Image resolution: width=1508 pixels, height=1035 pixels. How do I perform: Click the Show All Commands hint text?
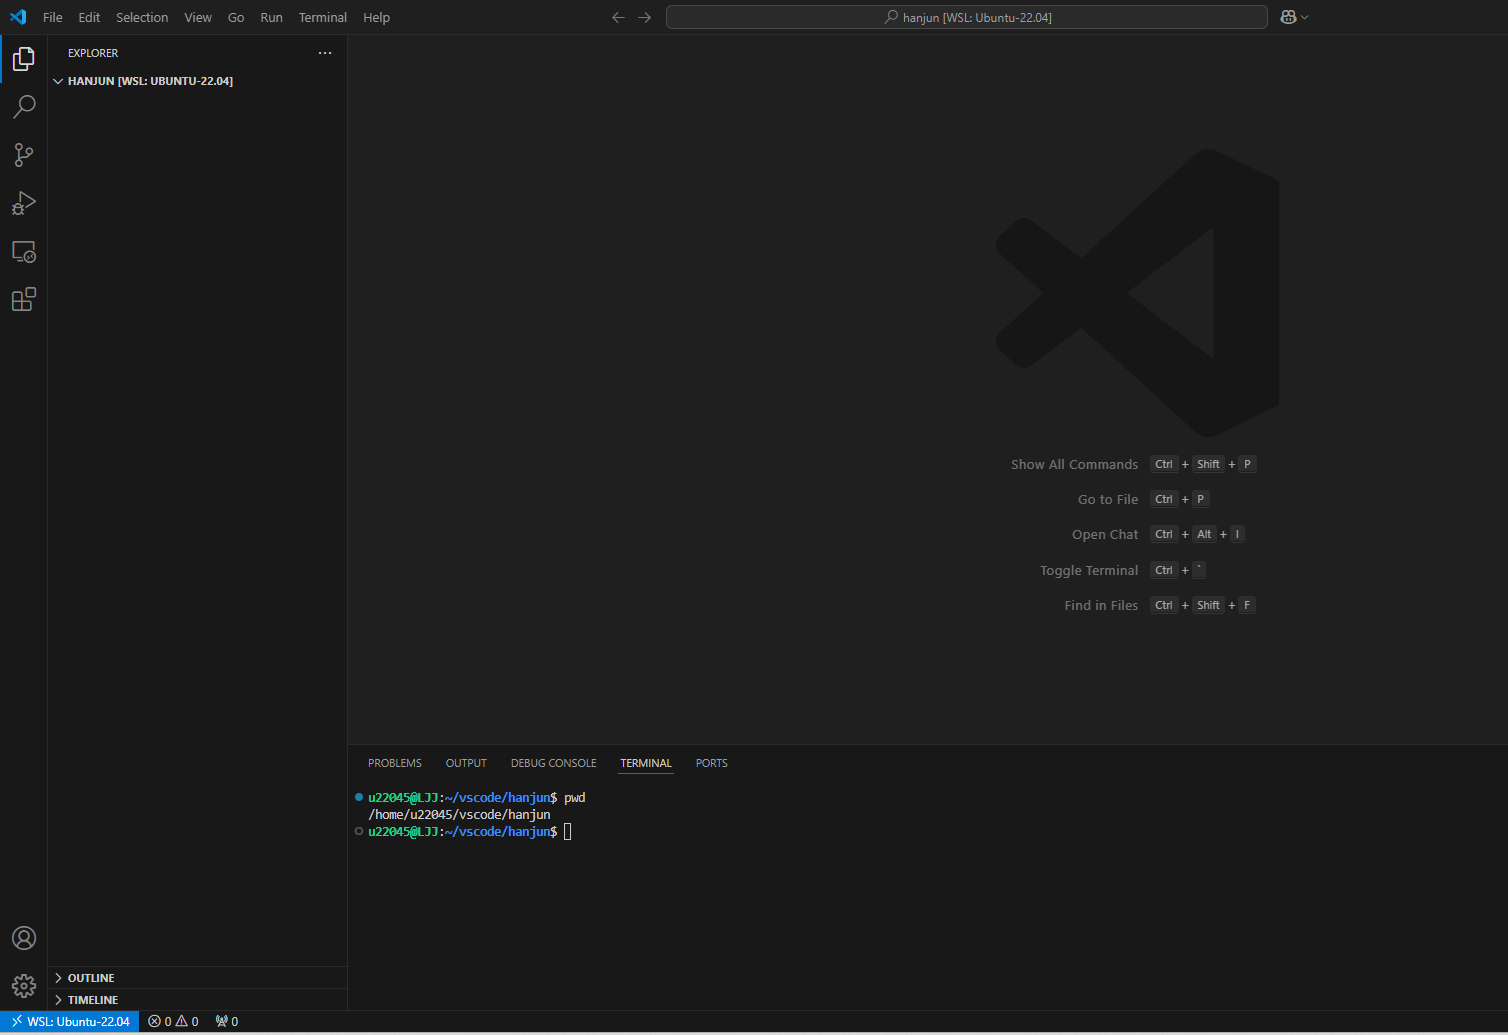(x=1074, y=464)
